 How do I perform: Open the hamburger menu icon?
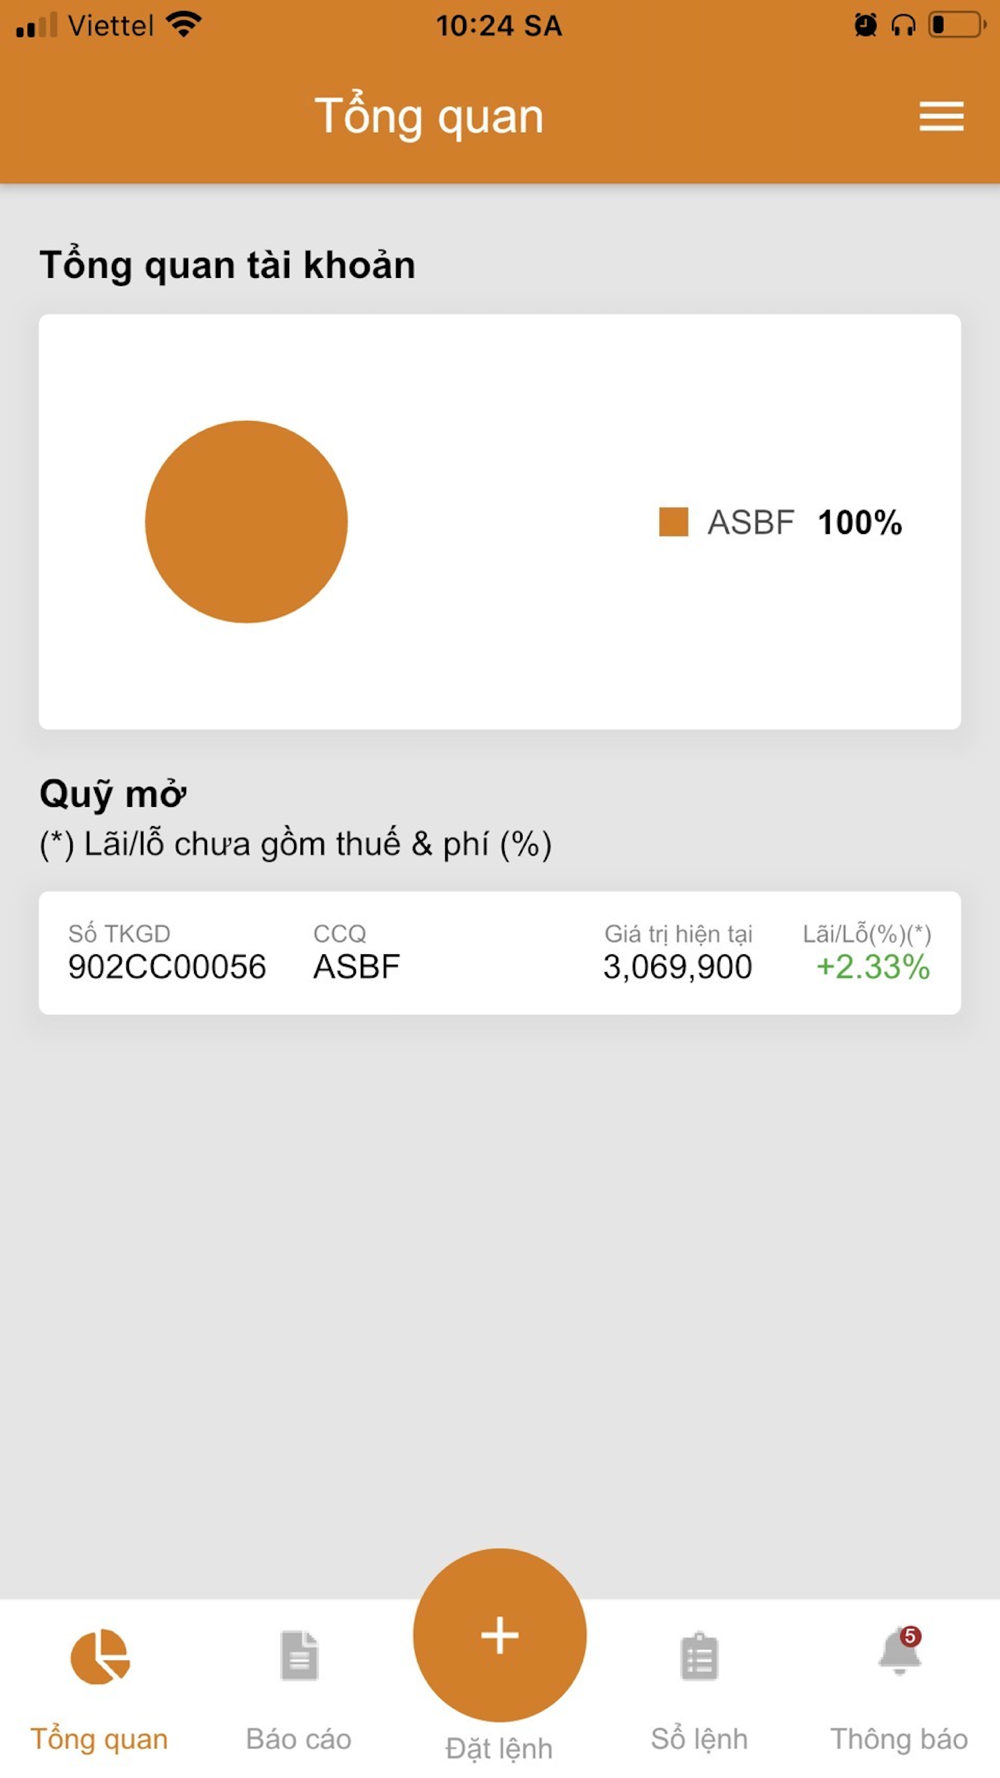click(x=941, y=116)
